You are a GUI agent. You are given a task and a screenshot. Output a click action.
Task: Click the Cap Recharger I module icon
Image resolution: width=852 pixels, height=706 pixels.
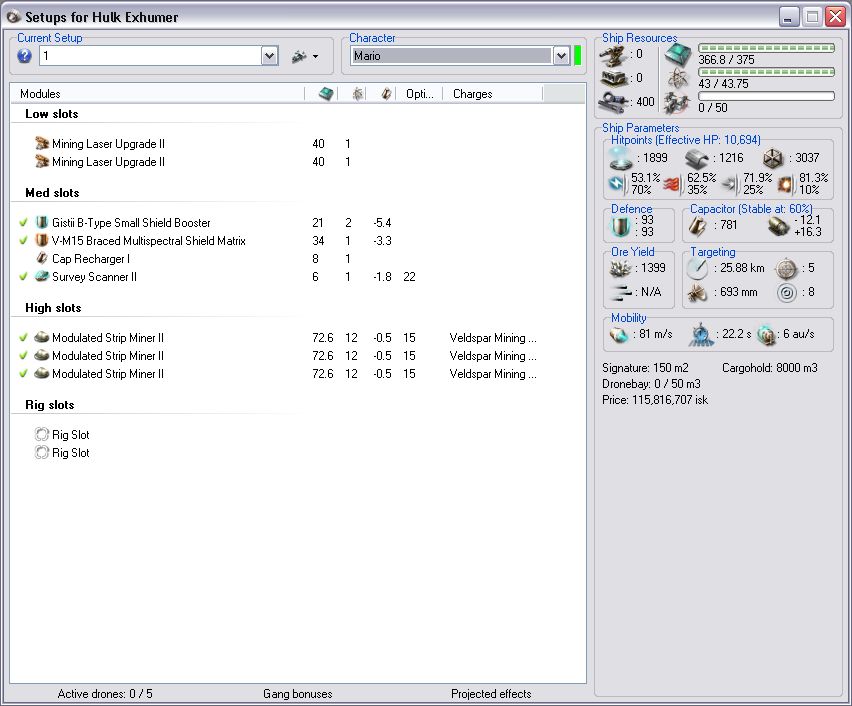tap(42, 258)
